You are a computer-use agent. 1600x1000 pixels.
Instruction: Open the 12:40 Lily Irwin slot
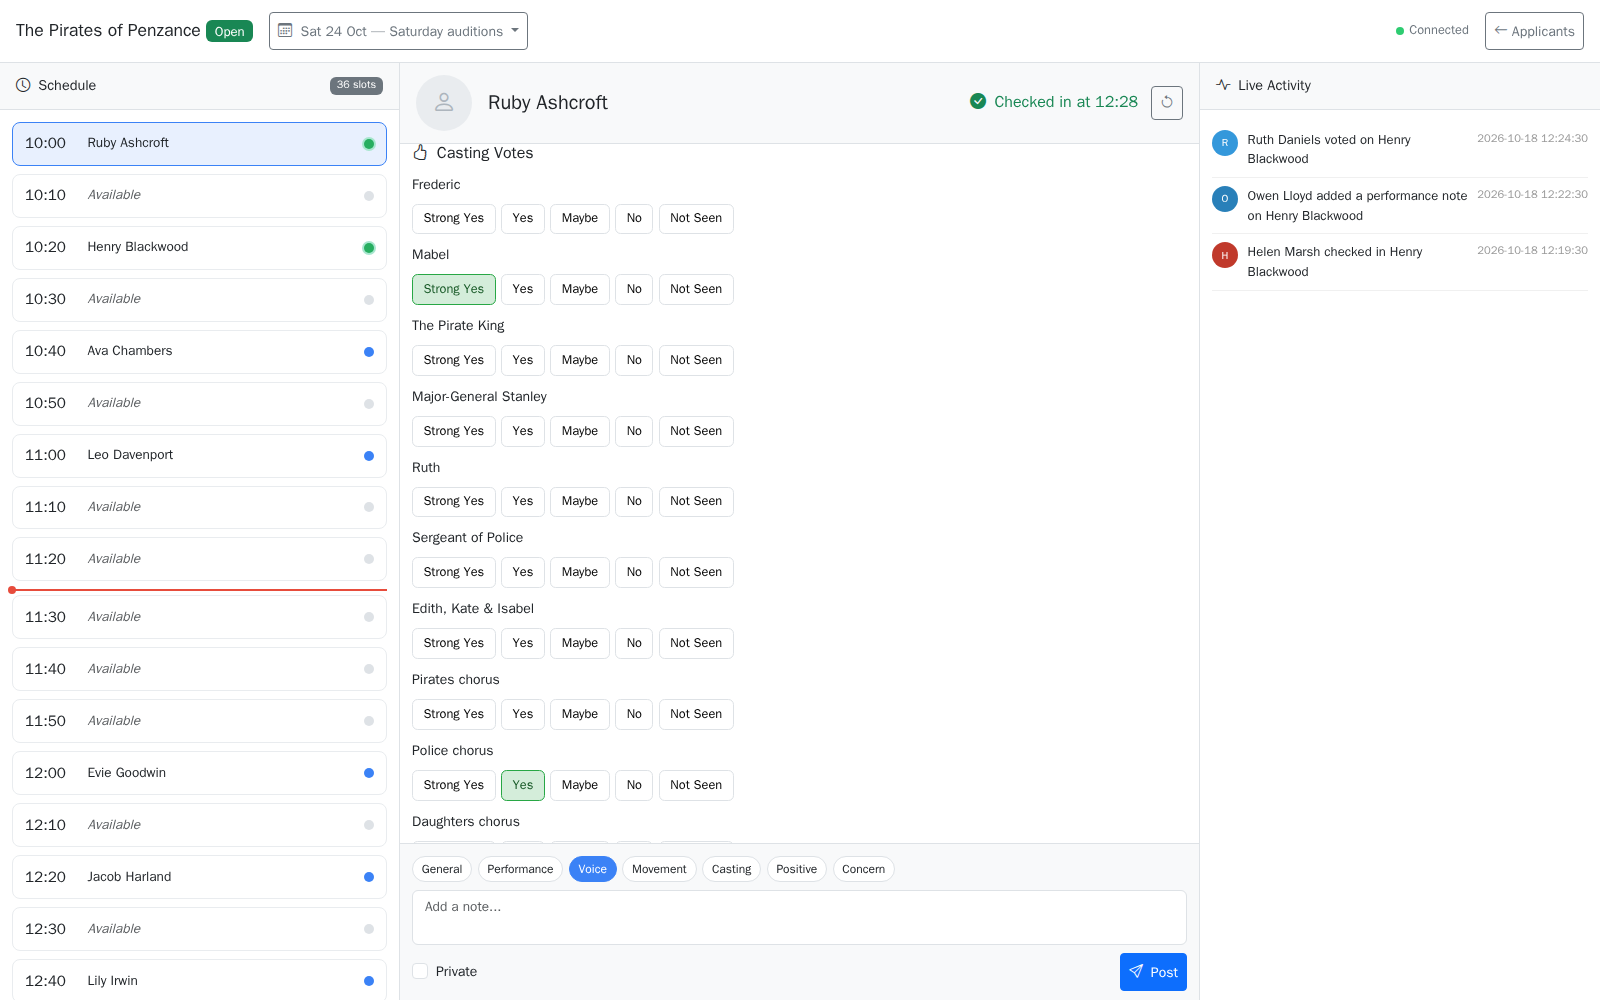[x=199, y=980]
